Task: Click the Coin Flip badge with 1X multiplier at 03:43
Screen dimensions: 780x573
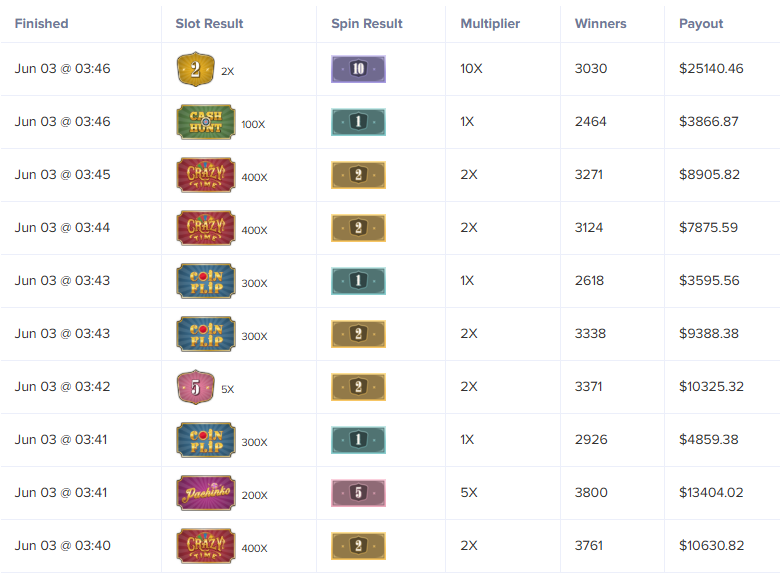Action: [205, 281]
